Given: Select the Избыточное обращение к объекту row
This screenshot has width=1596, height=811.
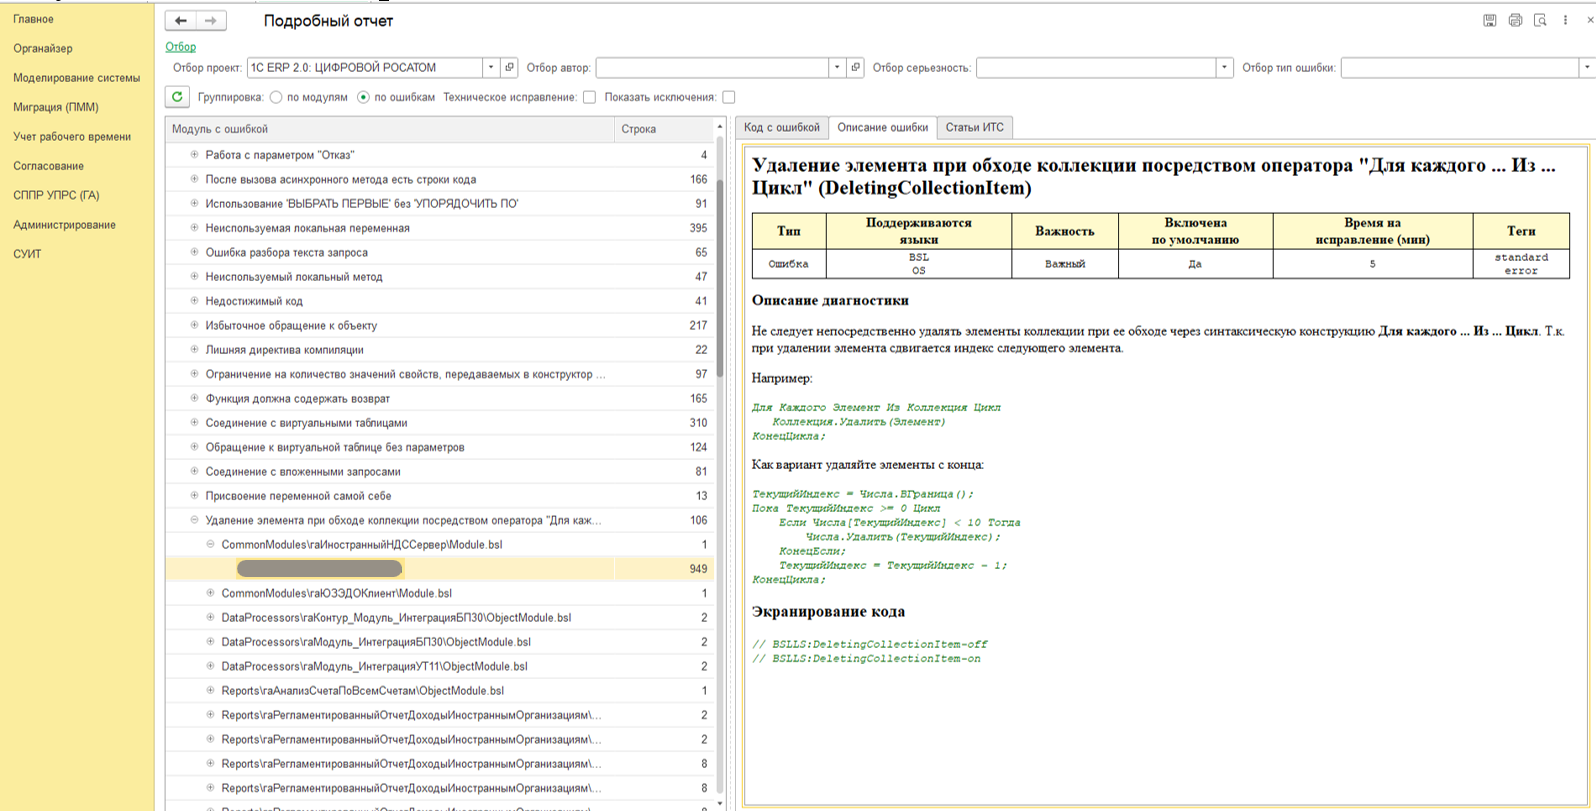Looking at the screenshot, I should click(x=440, y=325).
